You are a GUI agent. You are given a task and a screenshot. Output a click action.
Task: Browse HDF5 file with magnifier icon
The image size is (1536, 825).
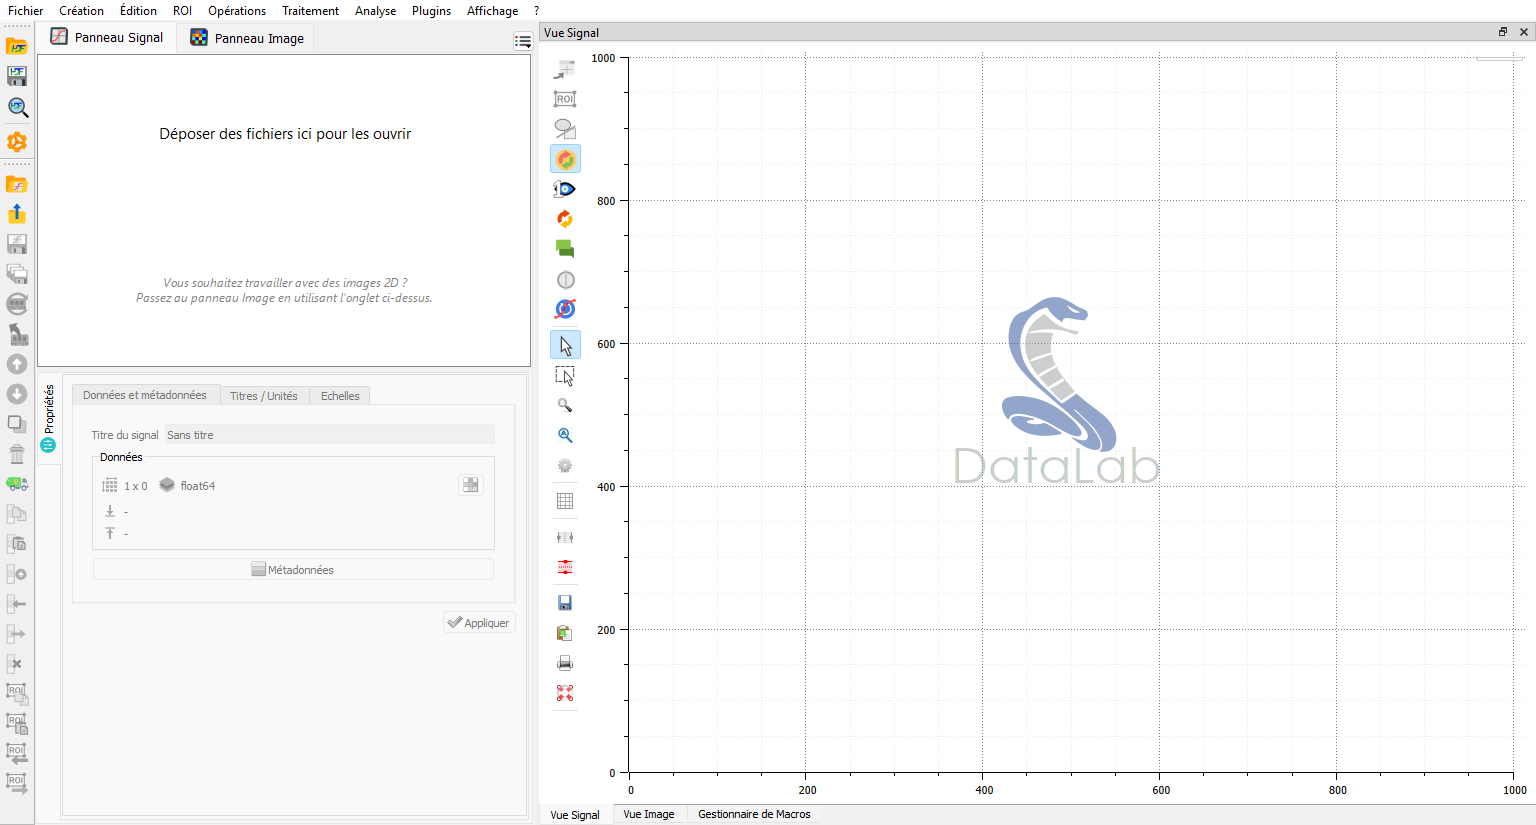(17, 107)
